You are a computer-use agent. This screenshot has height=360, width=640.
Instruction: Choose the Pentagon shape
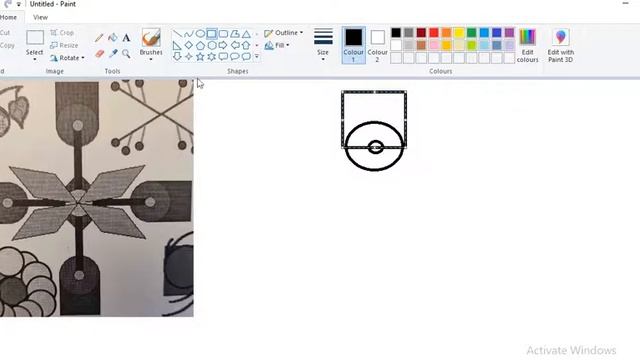point(200,45)
